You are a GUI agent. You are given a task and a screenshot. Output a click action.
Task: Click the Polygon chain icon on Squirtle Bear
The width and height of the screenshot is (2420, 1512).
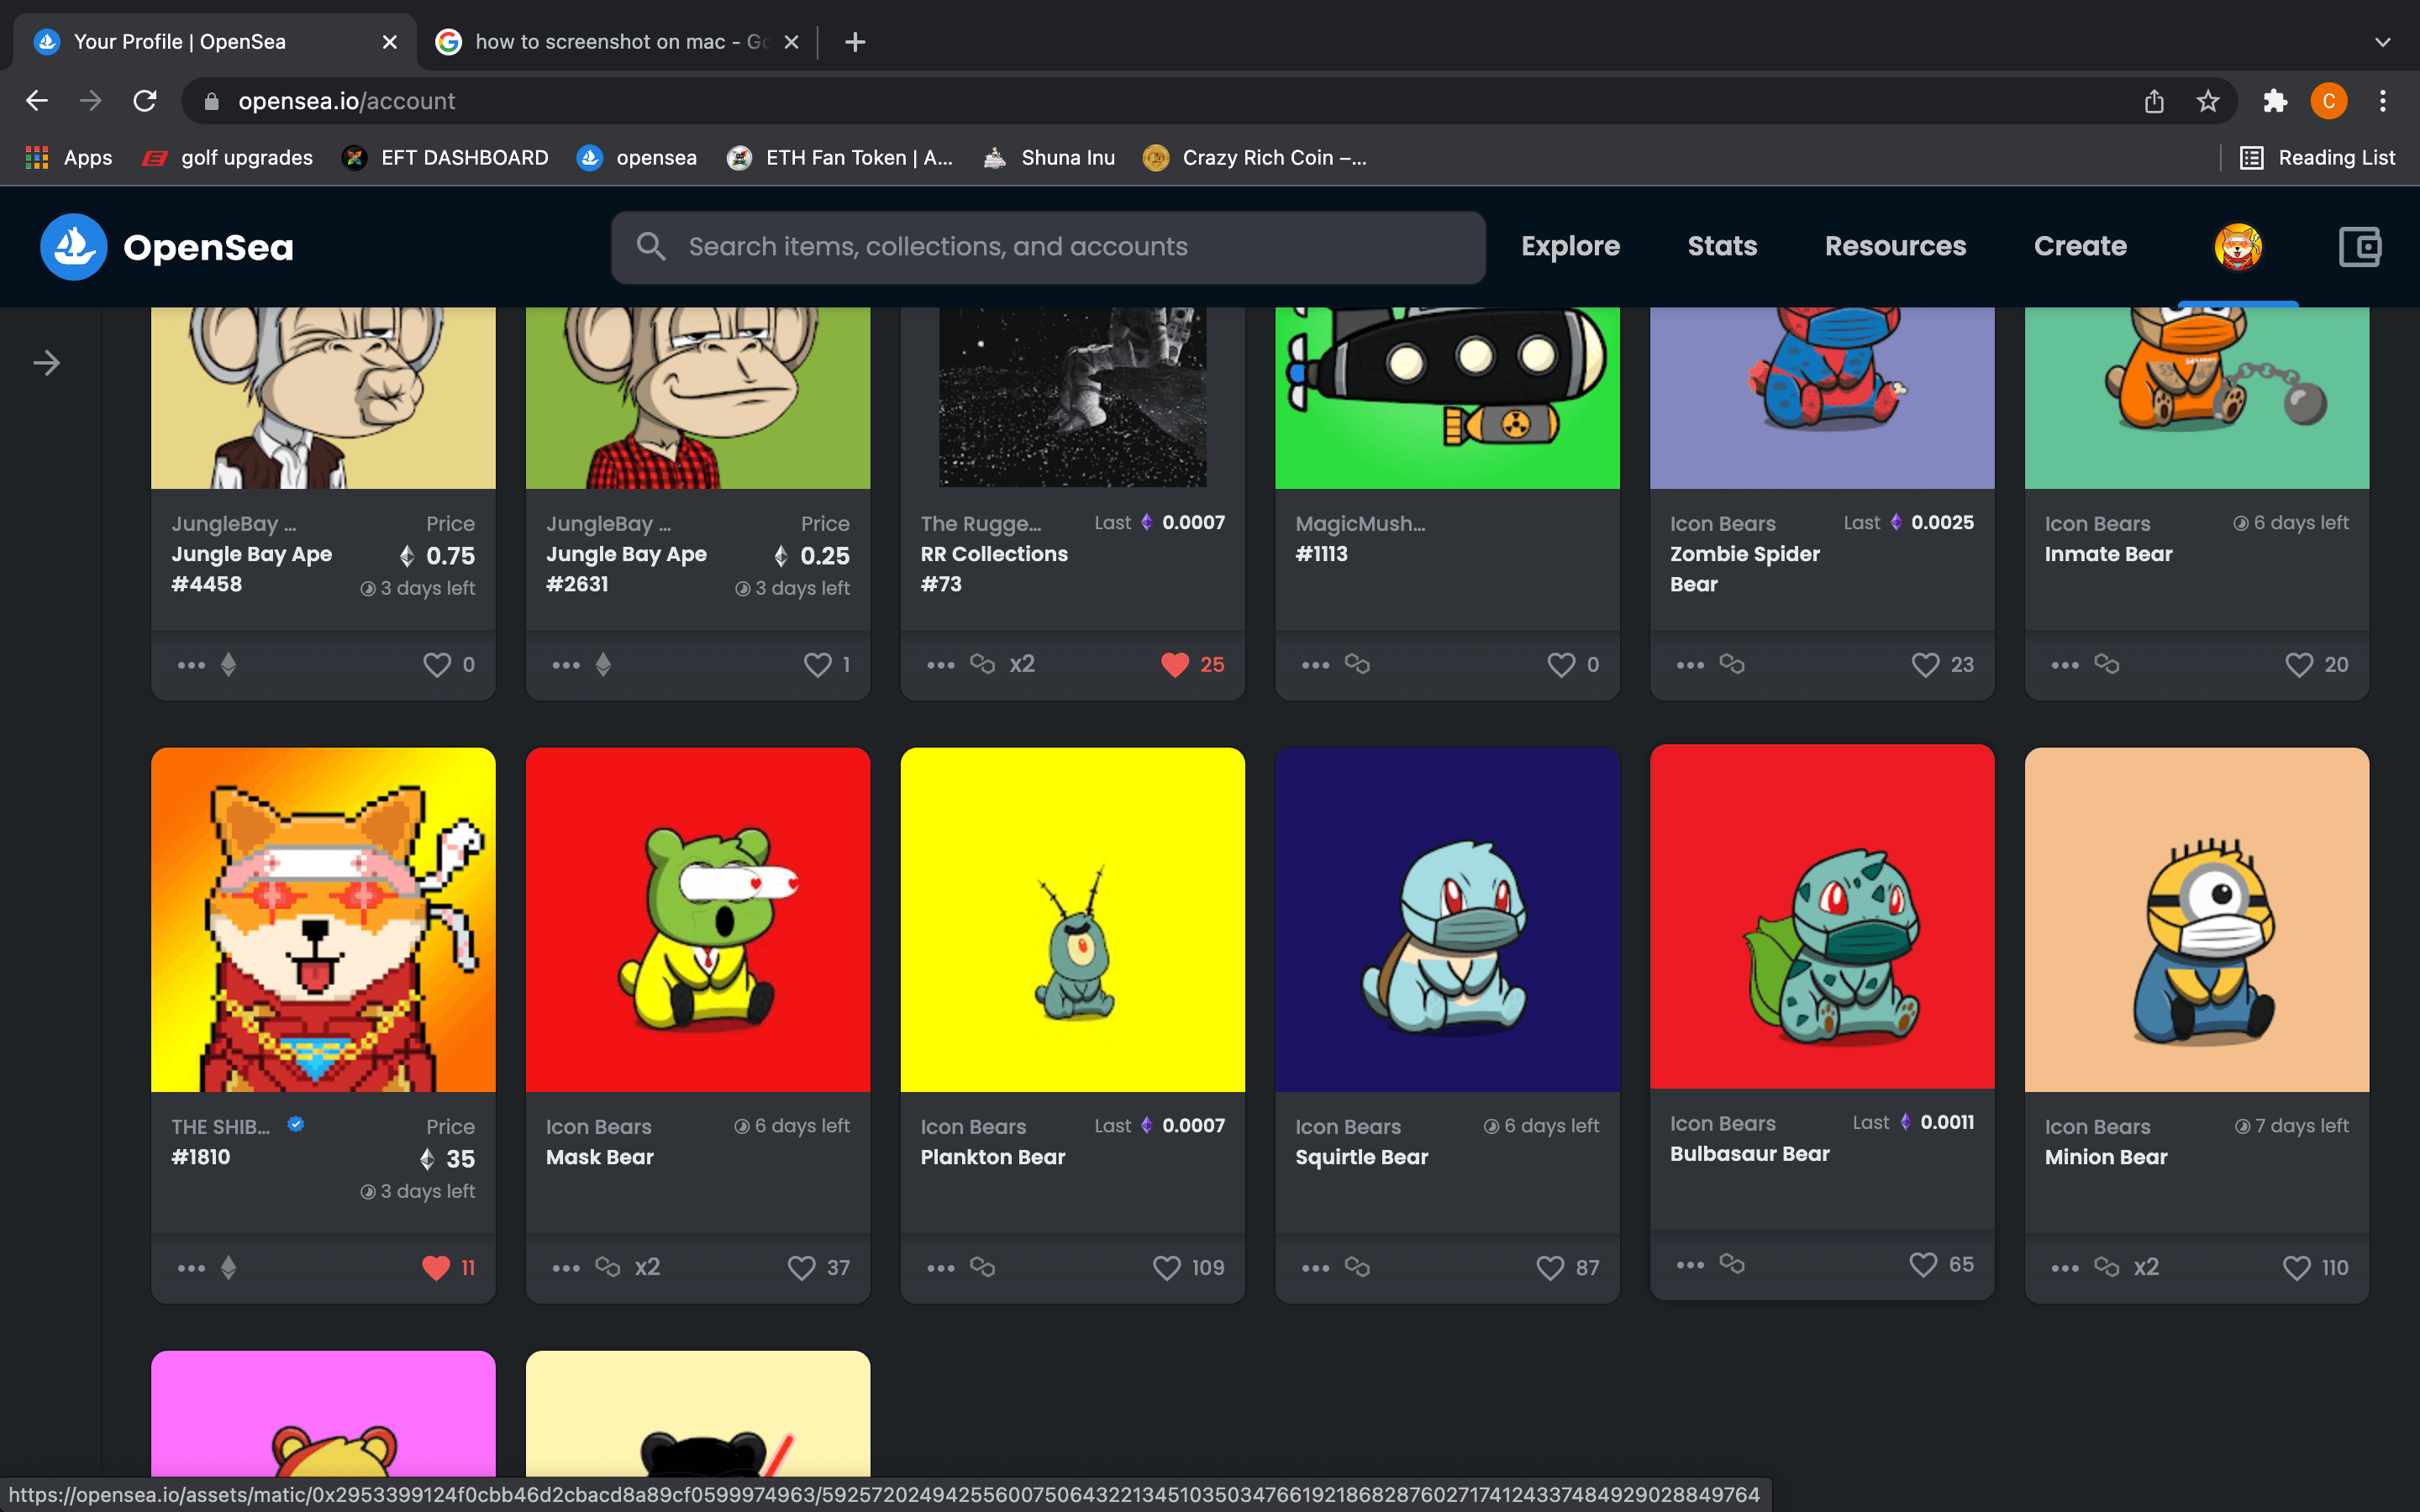[x=1357, y=1267]
